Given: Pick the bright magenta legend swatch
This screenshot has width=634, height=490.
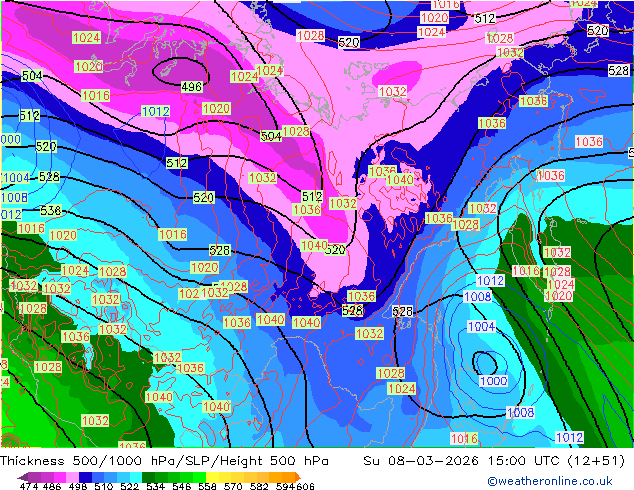Looking at the screenshot, I should point(60,477).
